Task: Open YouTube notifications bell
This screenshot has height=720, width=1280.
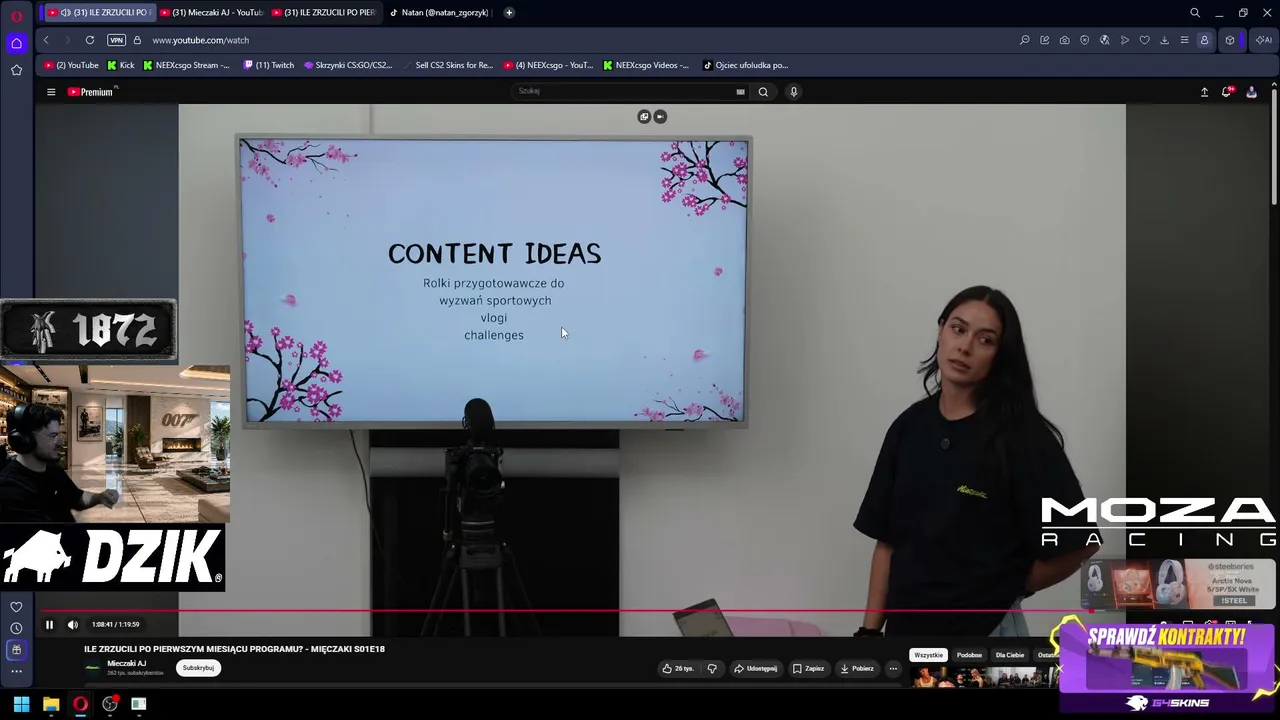Action: [1227, 92]
